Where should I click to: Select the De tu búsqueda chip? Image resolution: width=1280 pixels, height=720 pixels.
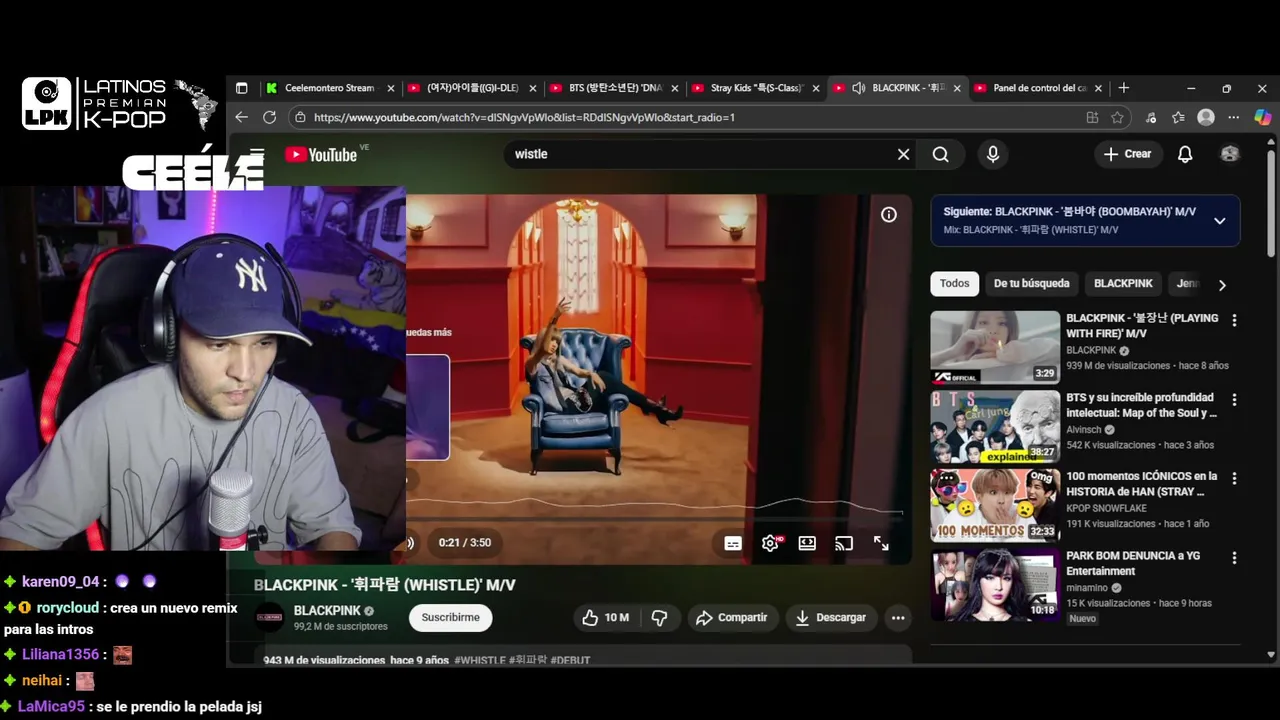1031,284
